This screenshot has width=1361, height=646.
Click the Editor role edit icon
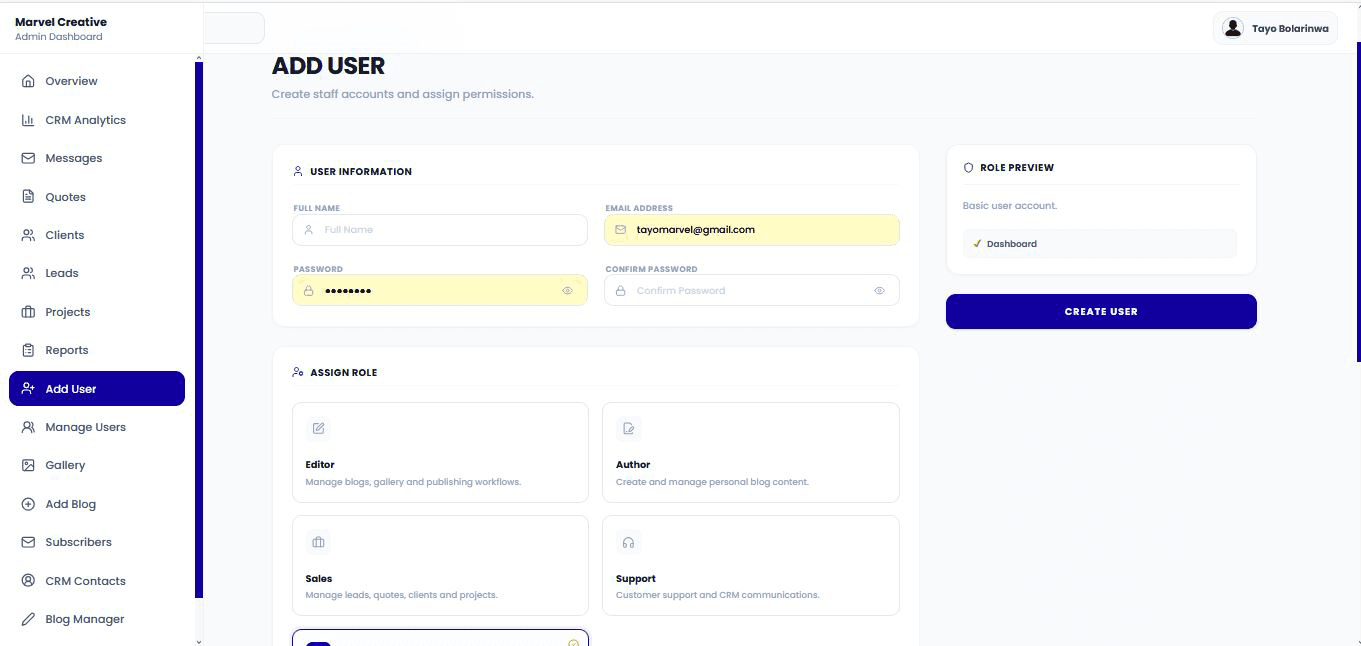(x=318, y=428)
